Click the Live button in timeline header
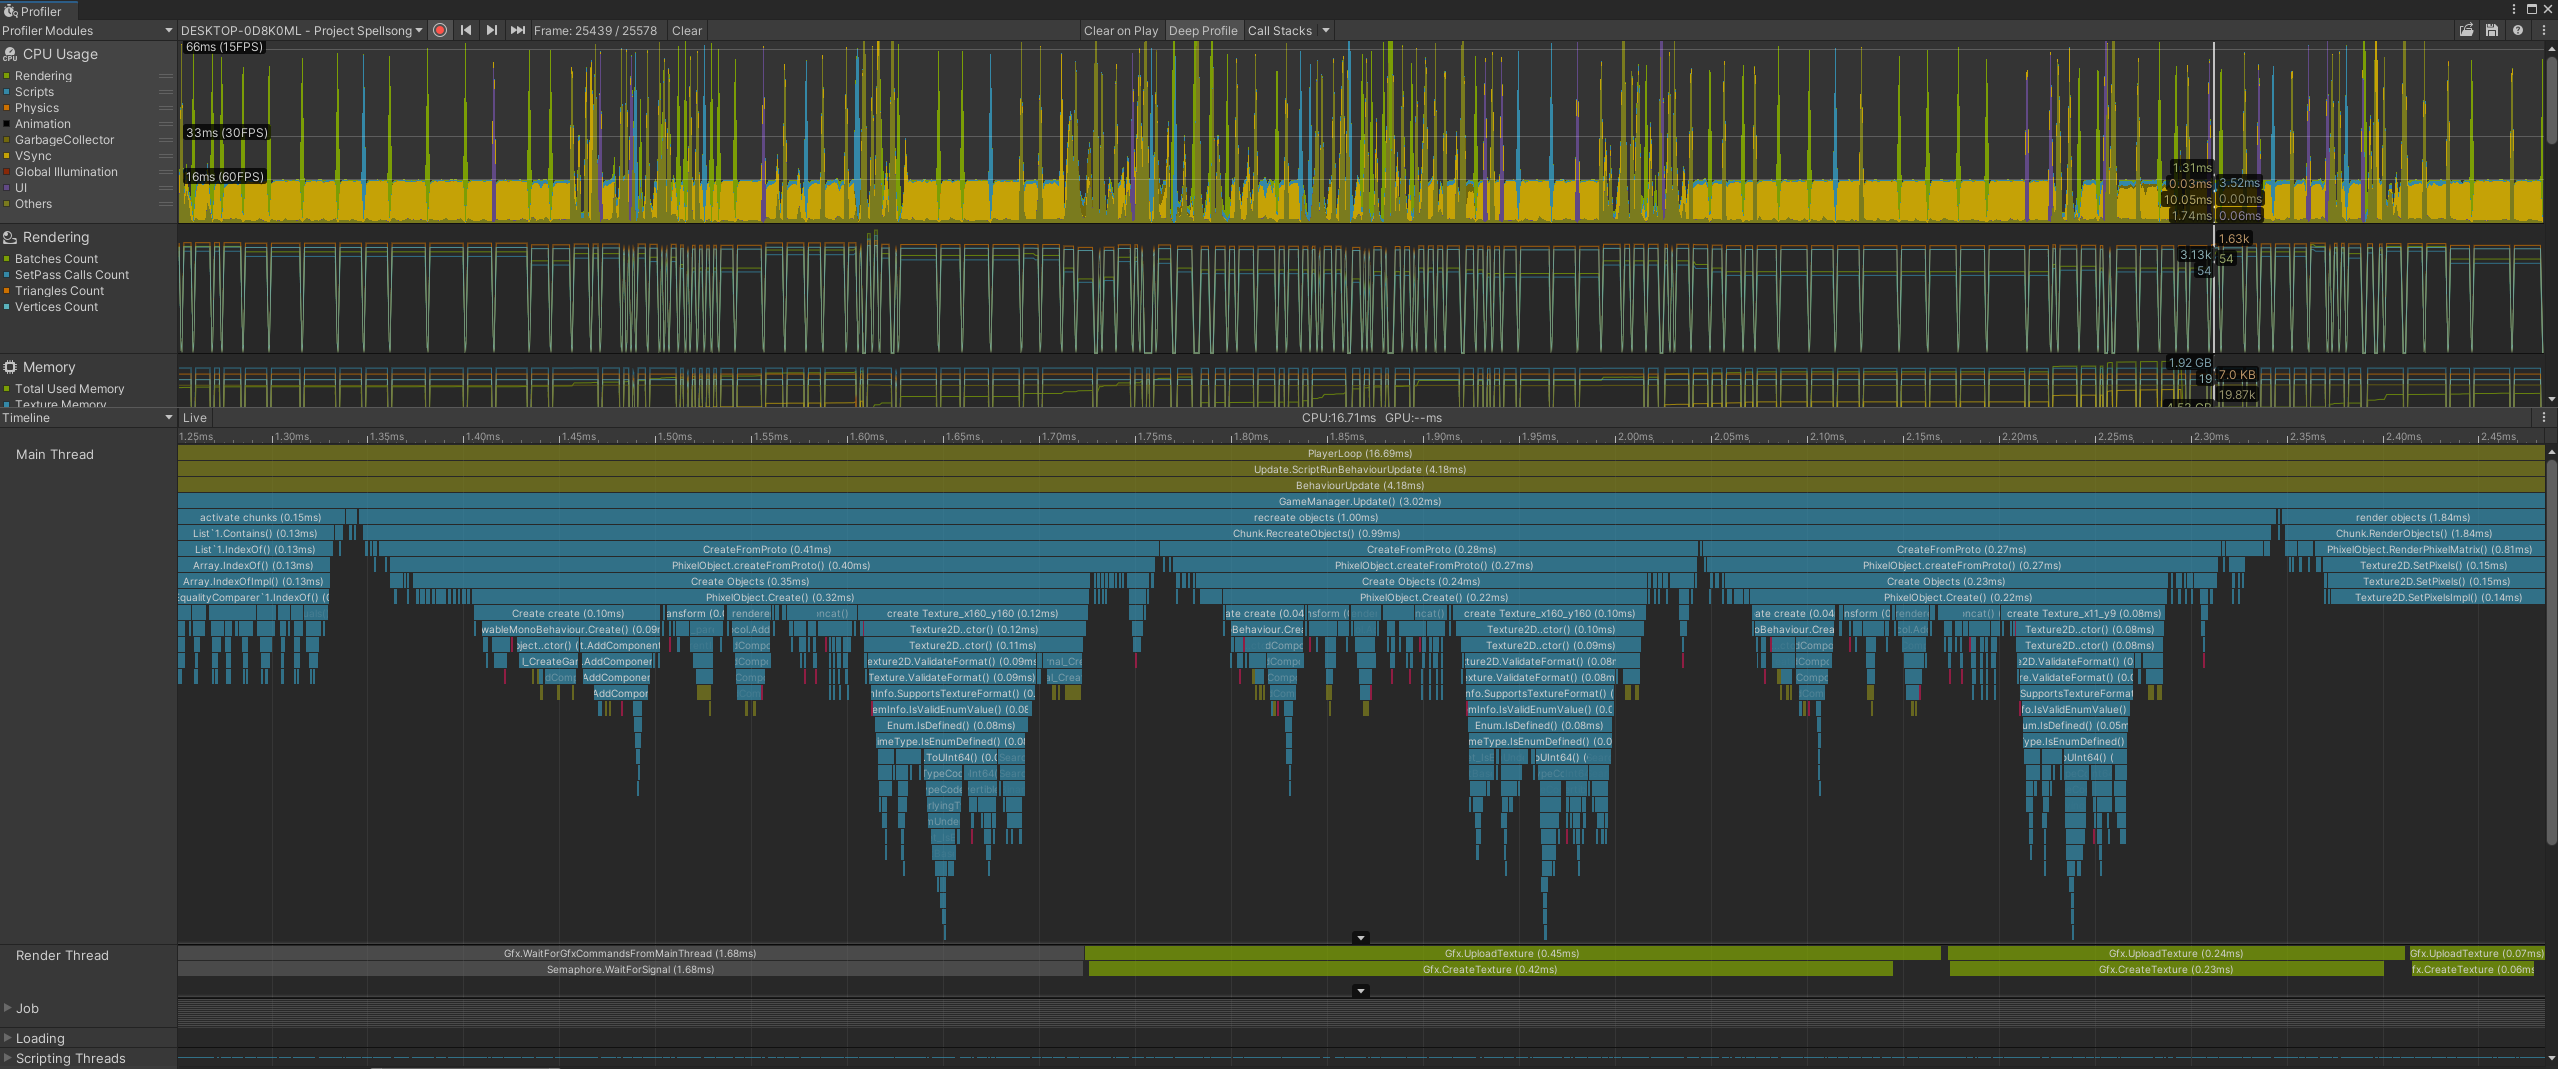2558x1069 pixels. tap(195, 418)
